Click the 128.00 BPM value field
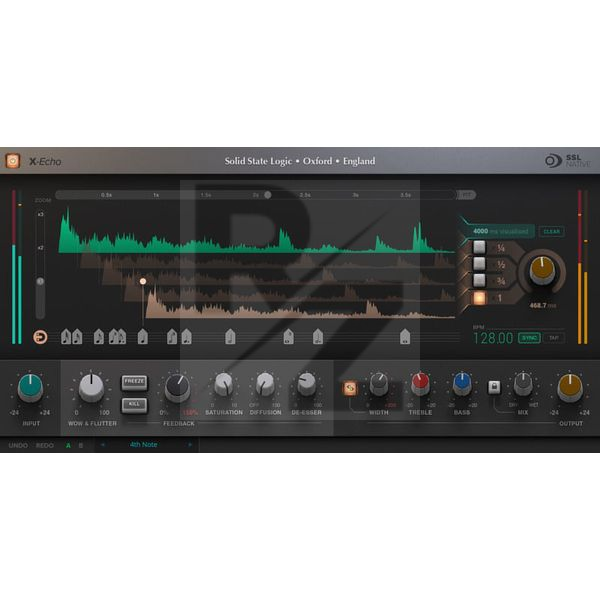 pyautogui.click(x=493, y=338)
